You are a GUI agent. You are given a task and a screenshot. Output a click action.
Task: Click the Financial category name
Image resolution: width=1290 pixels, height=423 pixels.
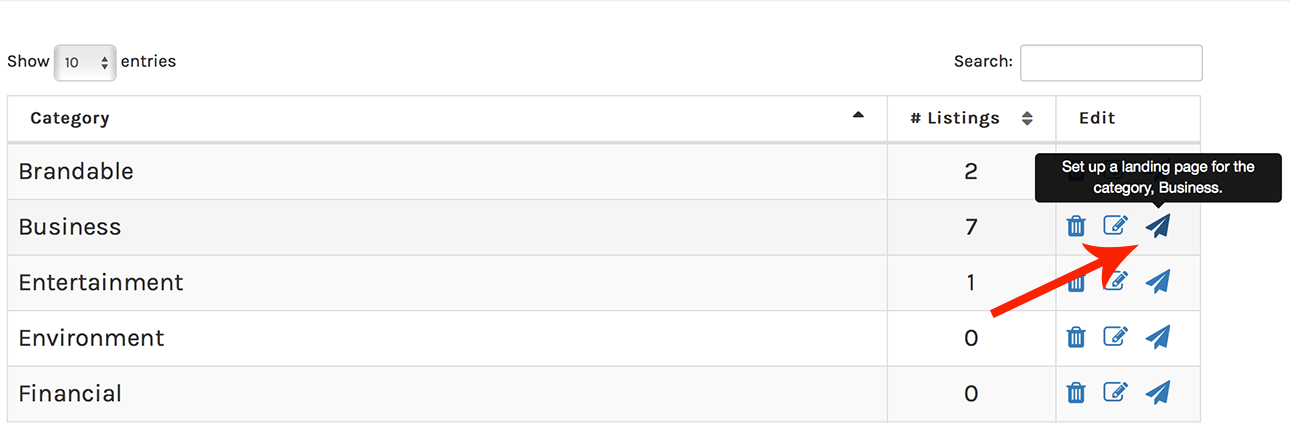pos(70,394)
